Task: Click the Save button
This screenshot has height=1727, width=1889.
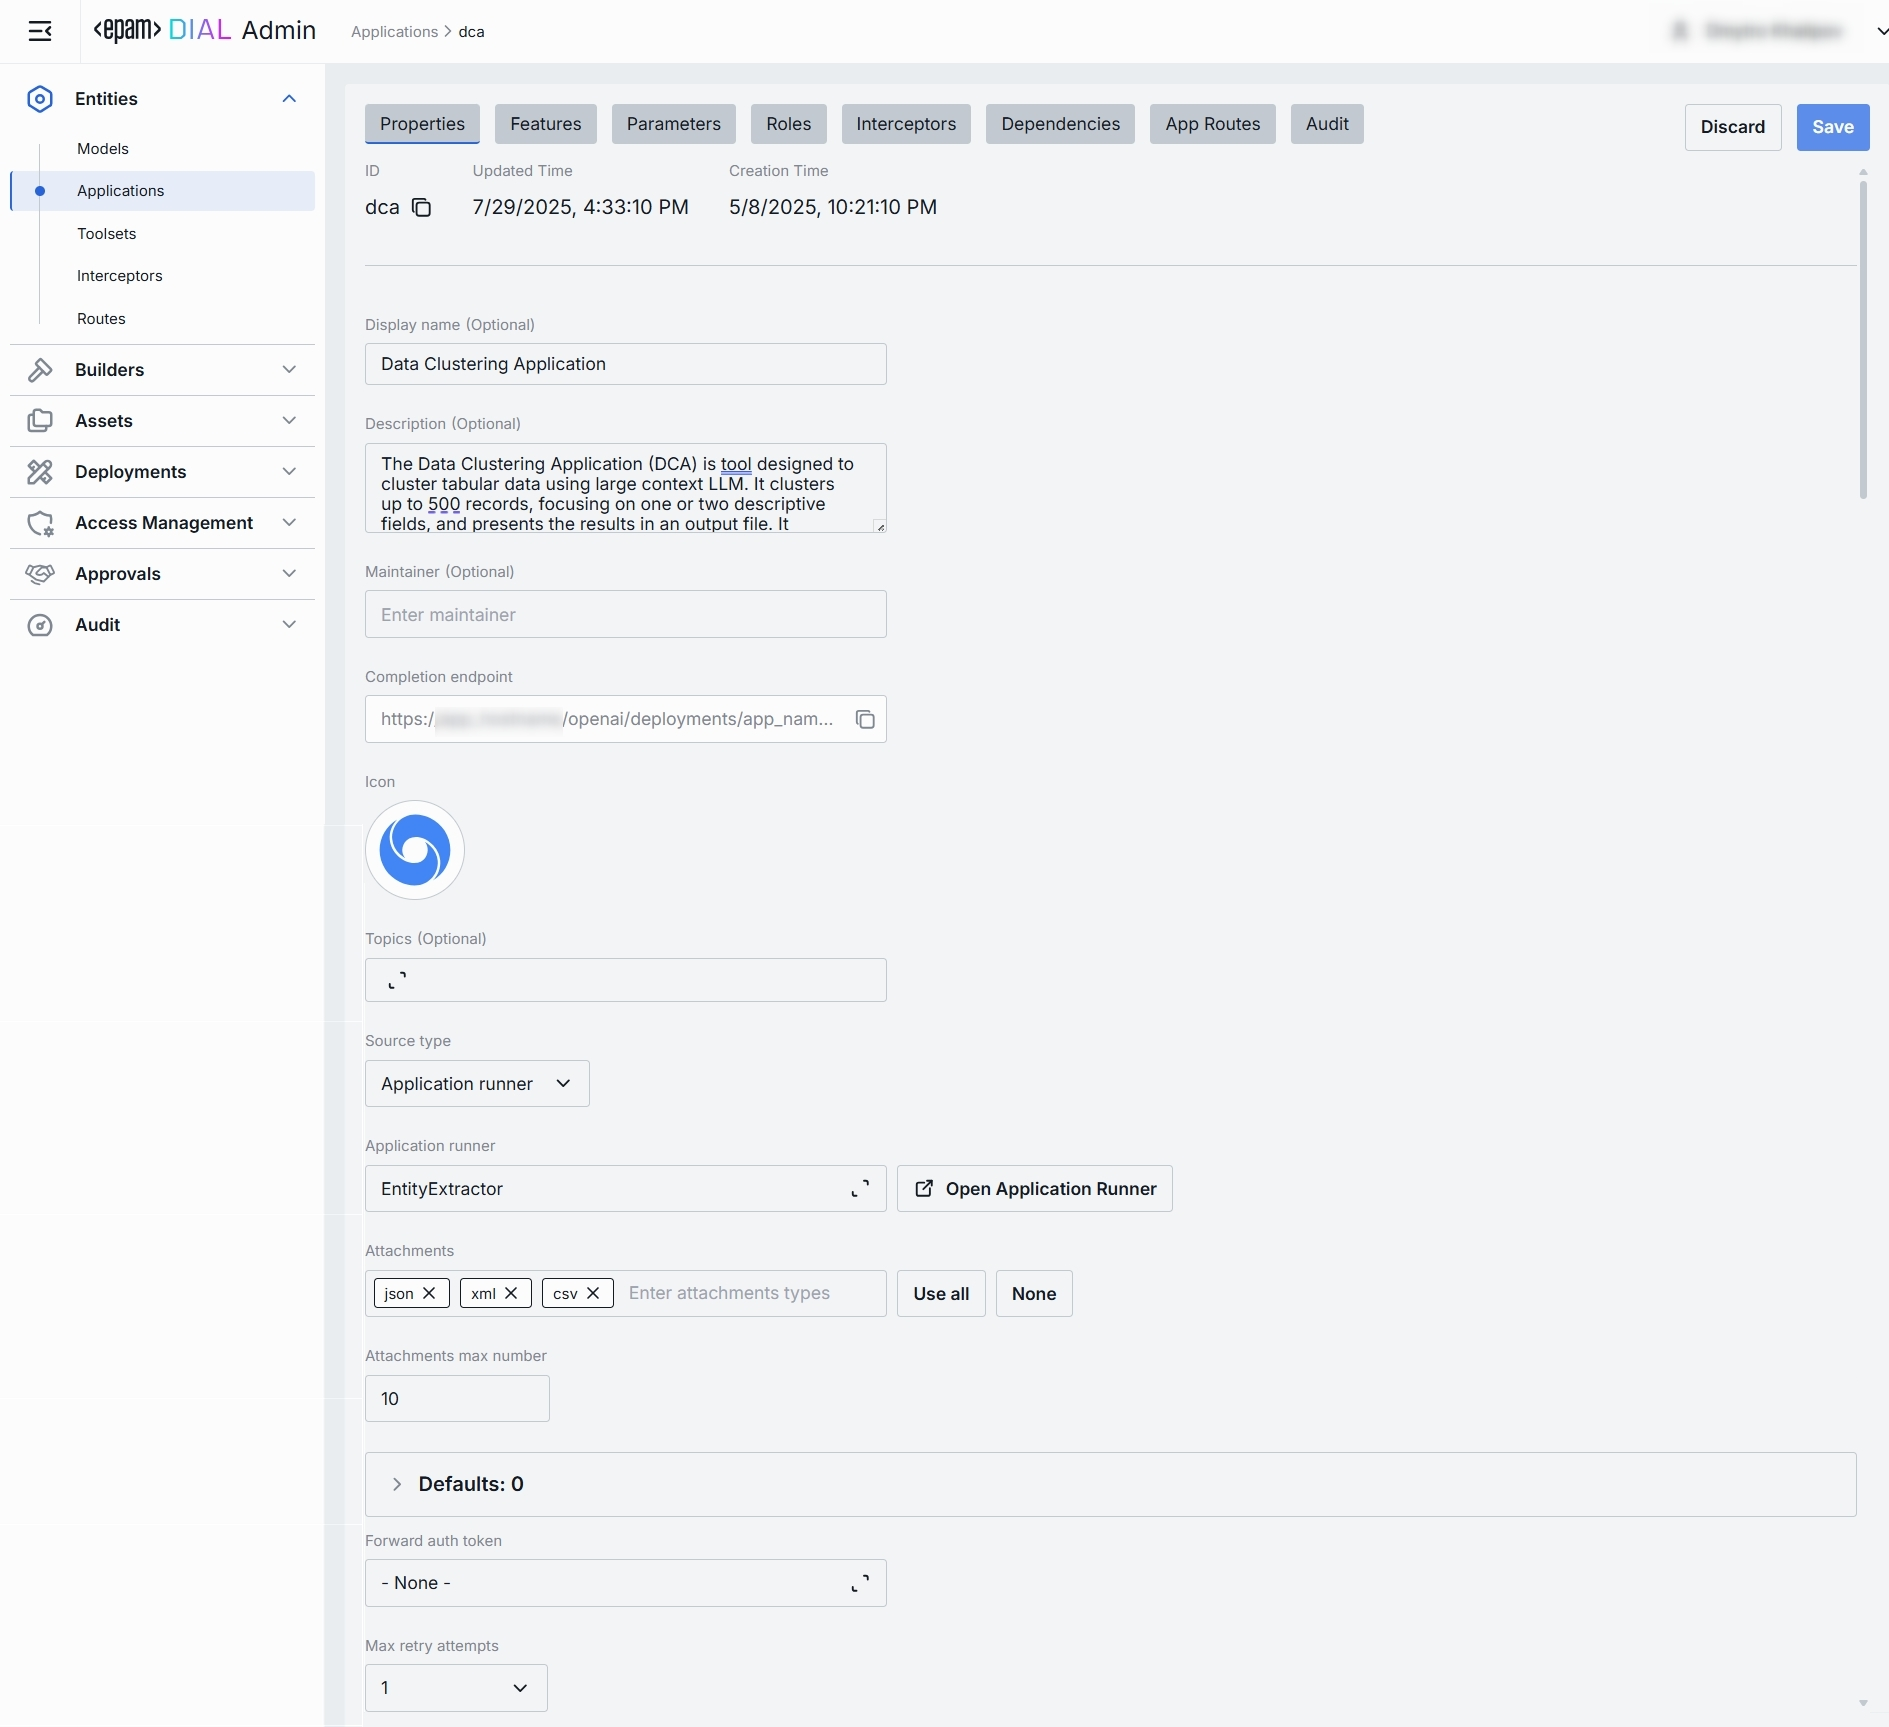Action: (x=1832, y=127)
